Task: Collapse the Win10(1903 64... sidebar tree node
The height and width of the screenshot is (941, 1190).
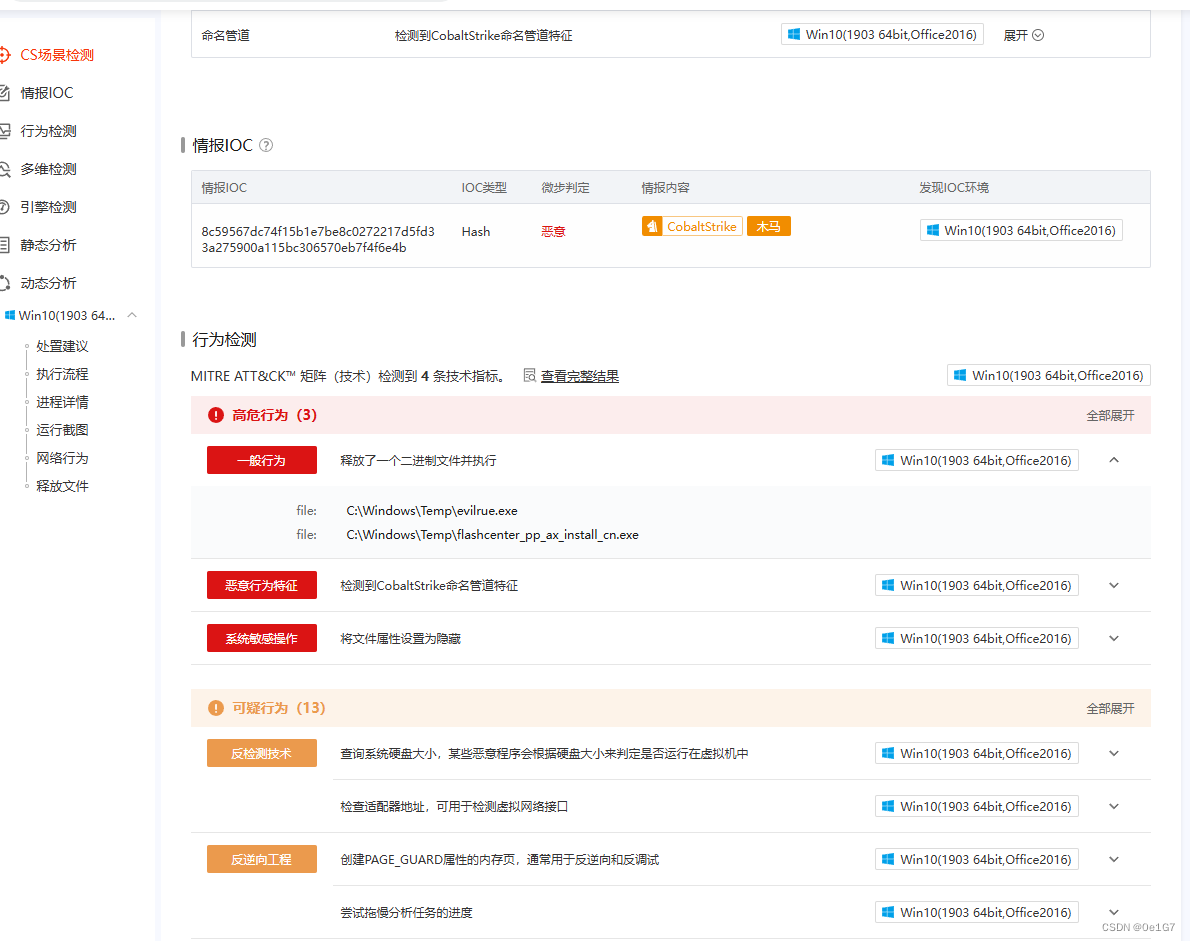Action: [132, 315]
